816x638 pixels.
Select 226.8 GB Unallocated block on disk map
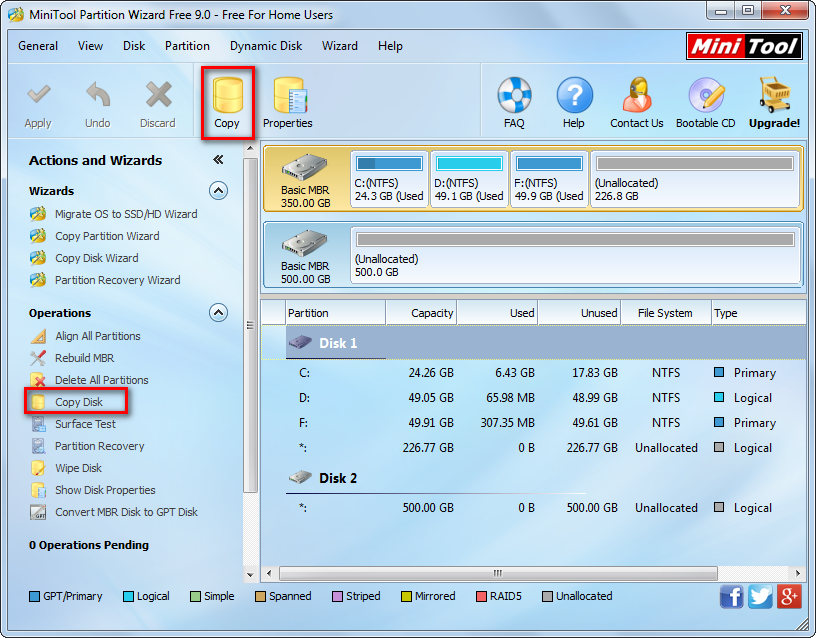[695, 179]
